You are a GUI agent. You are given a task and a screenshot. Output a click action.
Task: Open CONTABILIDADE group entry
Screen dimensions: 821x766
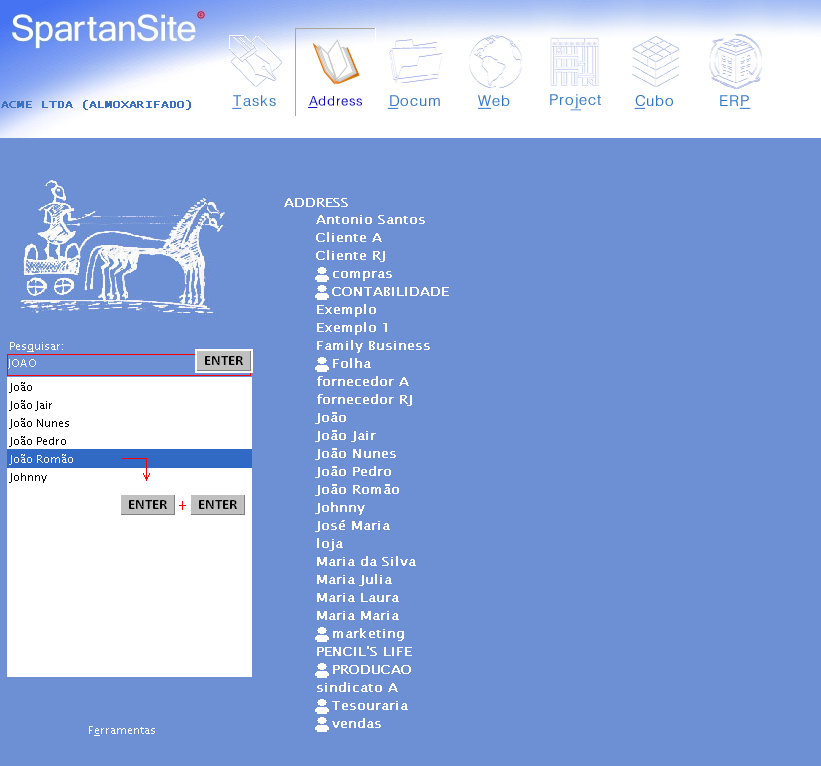[x=390, y=292]
